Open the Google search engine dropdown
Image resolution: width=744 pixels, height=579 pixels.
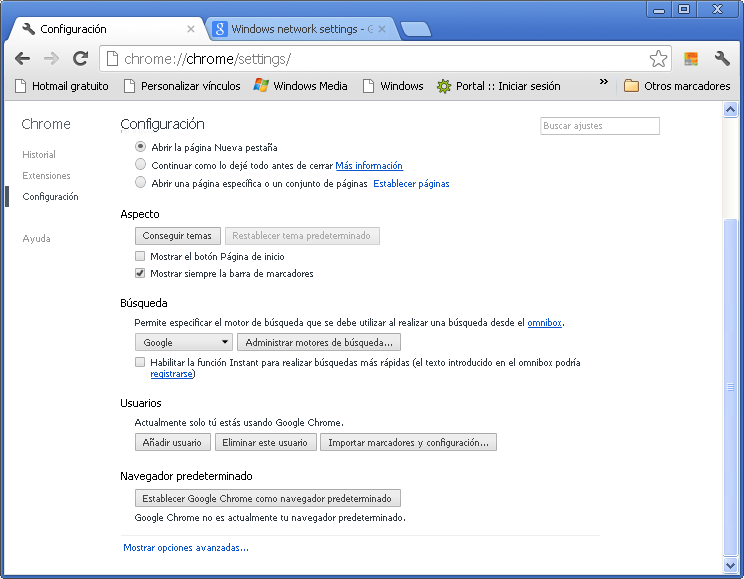pos(184,342)
